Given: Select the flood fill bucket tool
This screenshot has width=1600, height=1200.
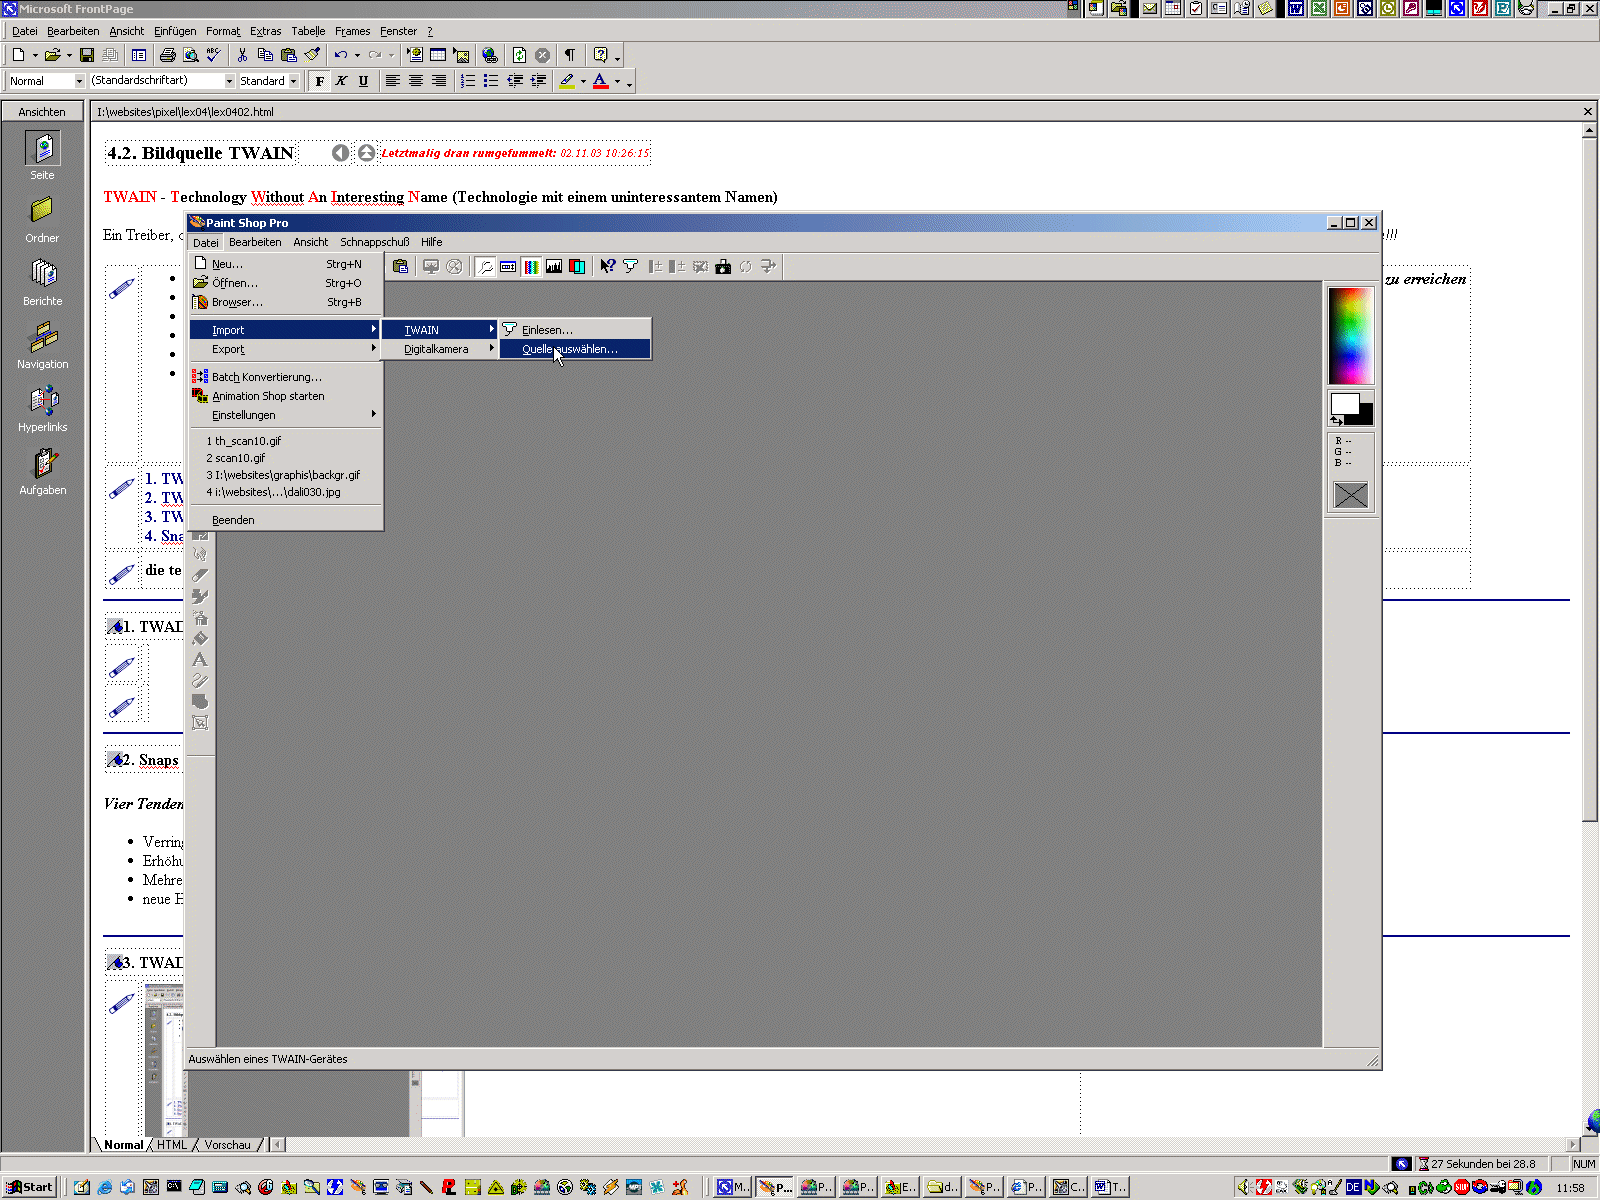Looking at the screenshot, I should (200, 638).
